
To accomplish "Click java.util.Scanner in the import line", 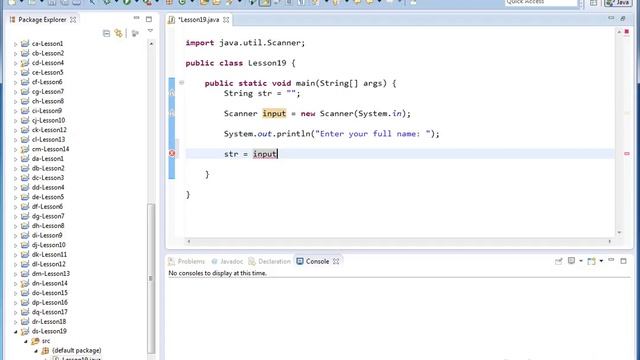I will [261, 43].
